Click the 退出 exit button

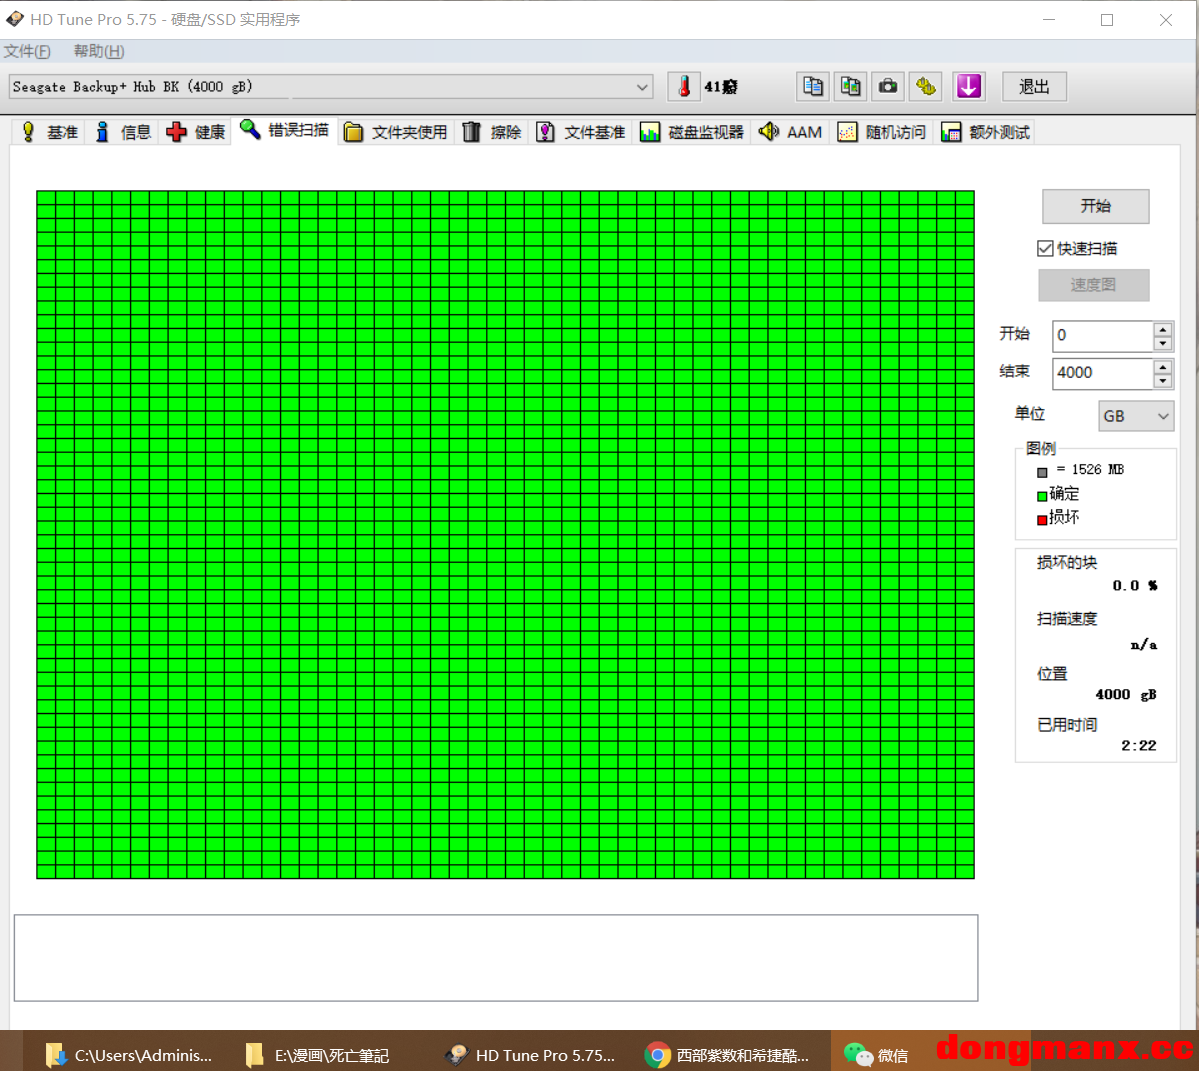[1034, 87]
